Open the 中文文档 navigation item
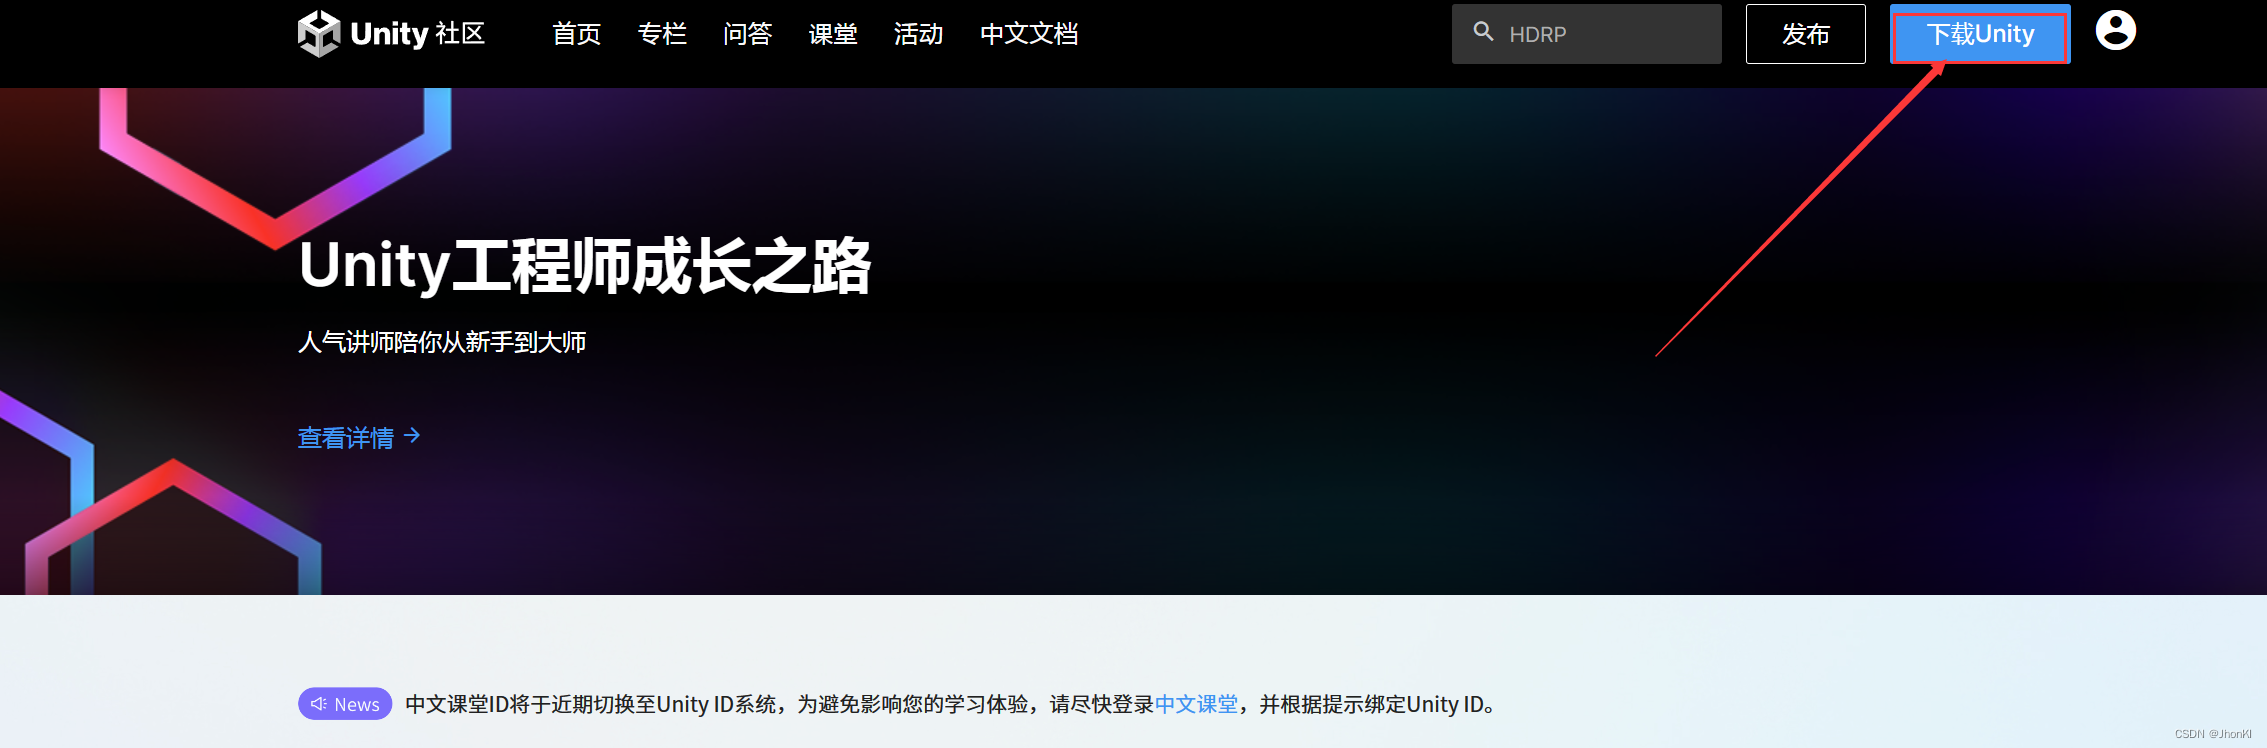The height and width of the screenshot is (748, 2267). [1029, 34]
